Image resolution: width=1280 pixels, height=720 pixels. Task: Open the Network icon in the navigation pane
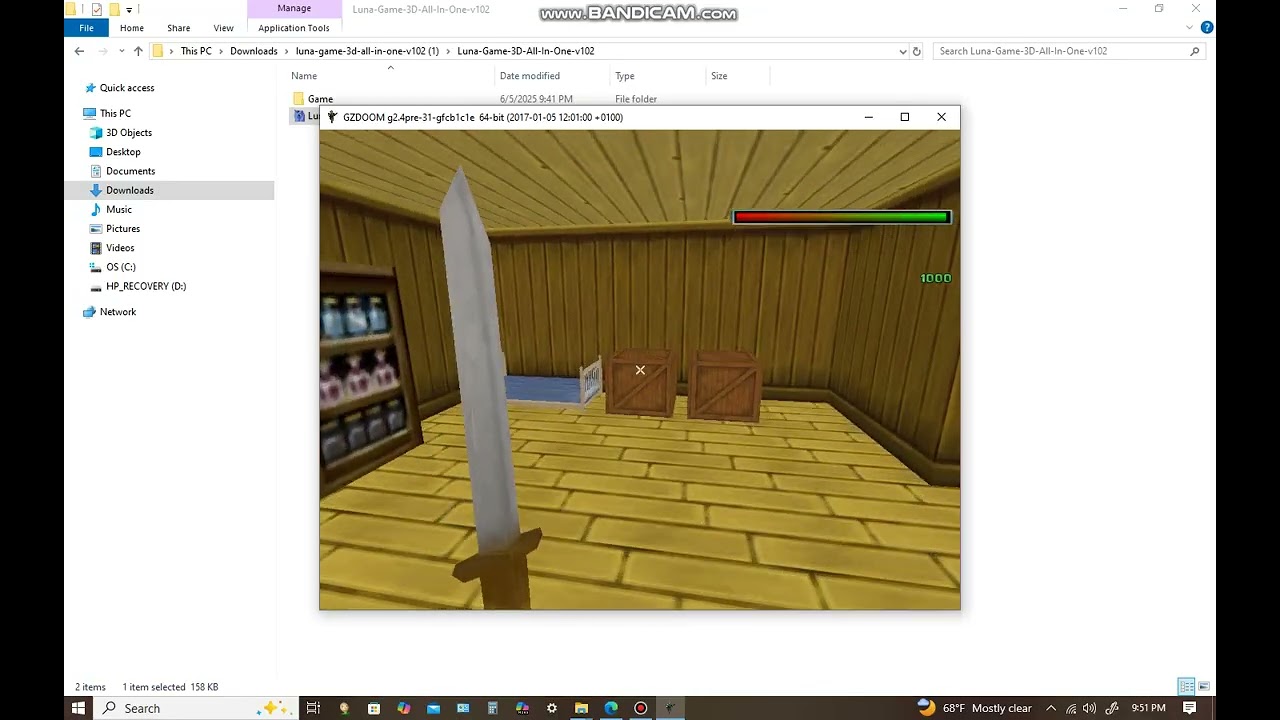pyautogui.click(x=90, y=312)
